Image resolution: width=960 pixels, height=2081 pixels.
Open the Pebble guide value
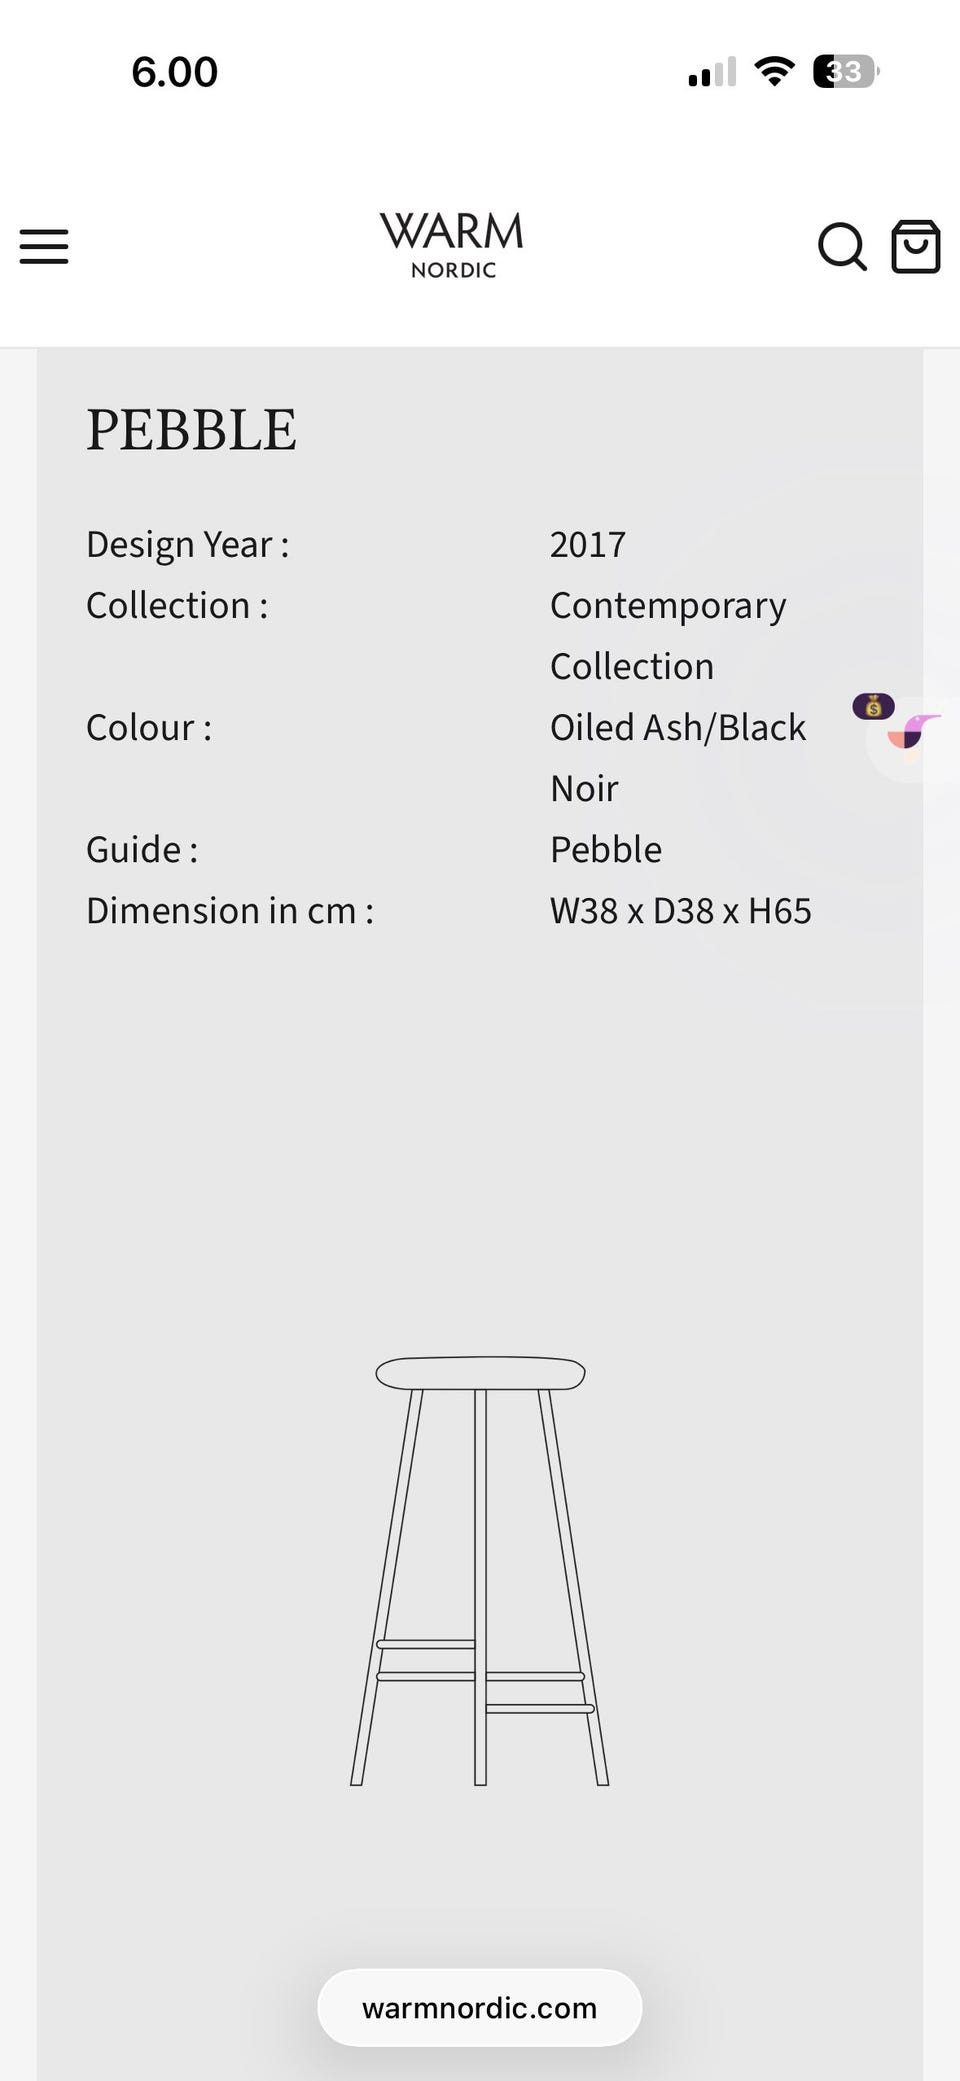click(x=606, y=849)
